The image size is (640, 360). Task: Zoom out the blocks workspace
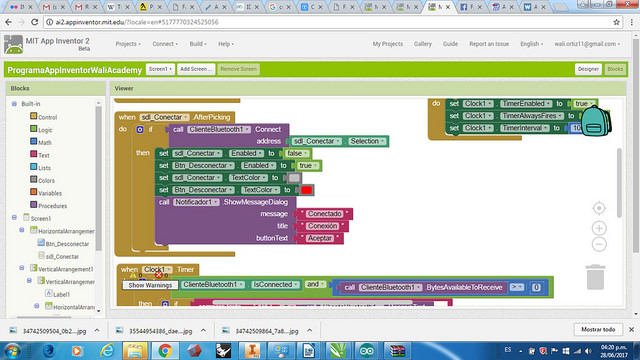pyautogui.click(x=599, y=244)
